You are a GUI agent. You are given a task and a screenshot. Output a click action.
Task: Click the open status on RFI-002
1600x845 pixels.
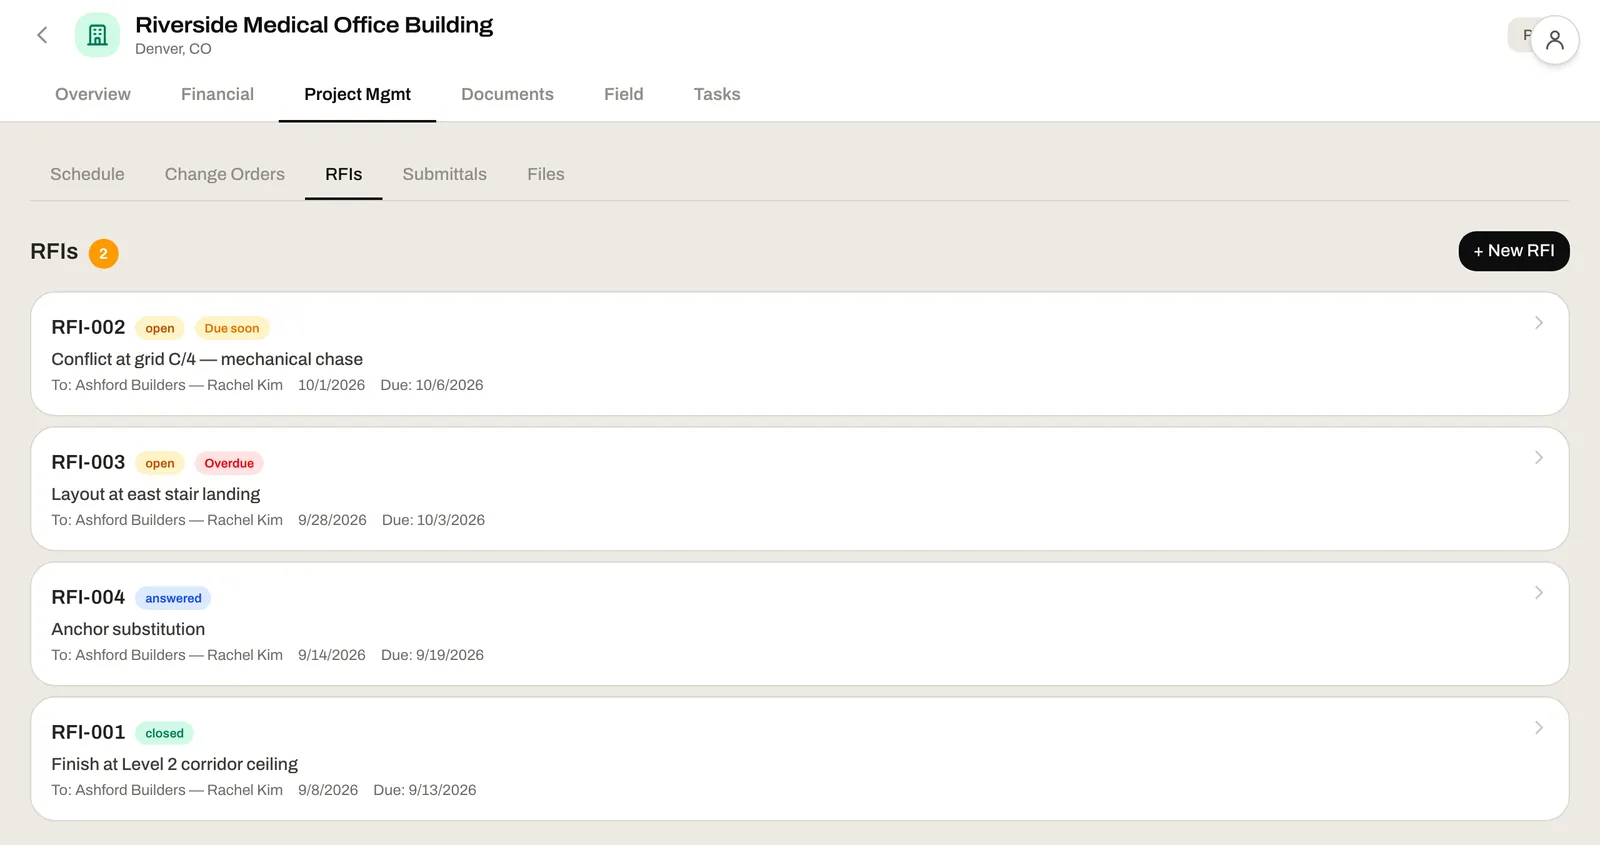coord(159,328)
